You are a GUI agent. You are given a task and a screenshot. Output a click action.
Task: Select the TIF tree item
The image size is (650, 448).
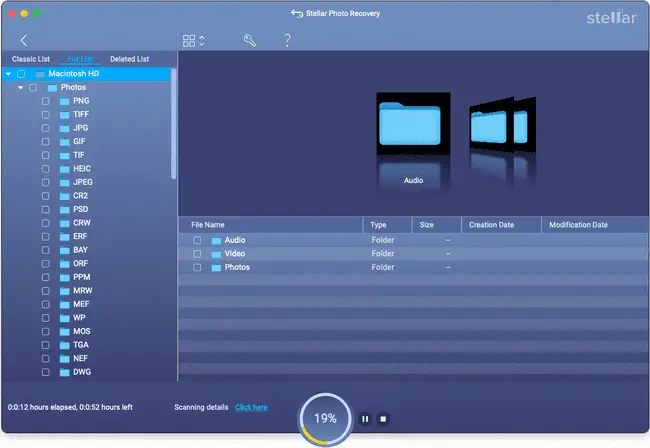pyautogui.click(x=78, y=155)
